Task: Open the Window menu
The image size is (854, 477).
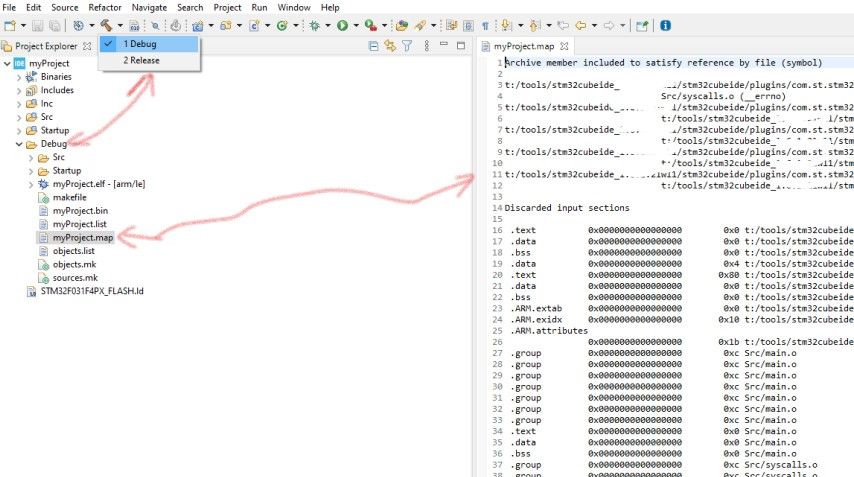Action: coord(294,8)
